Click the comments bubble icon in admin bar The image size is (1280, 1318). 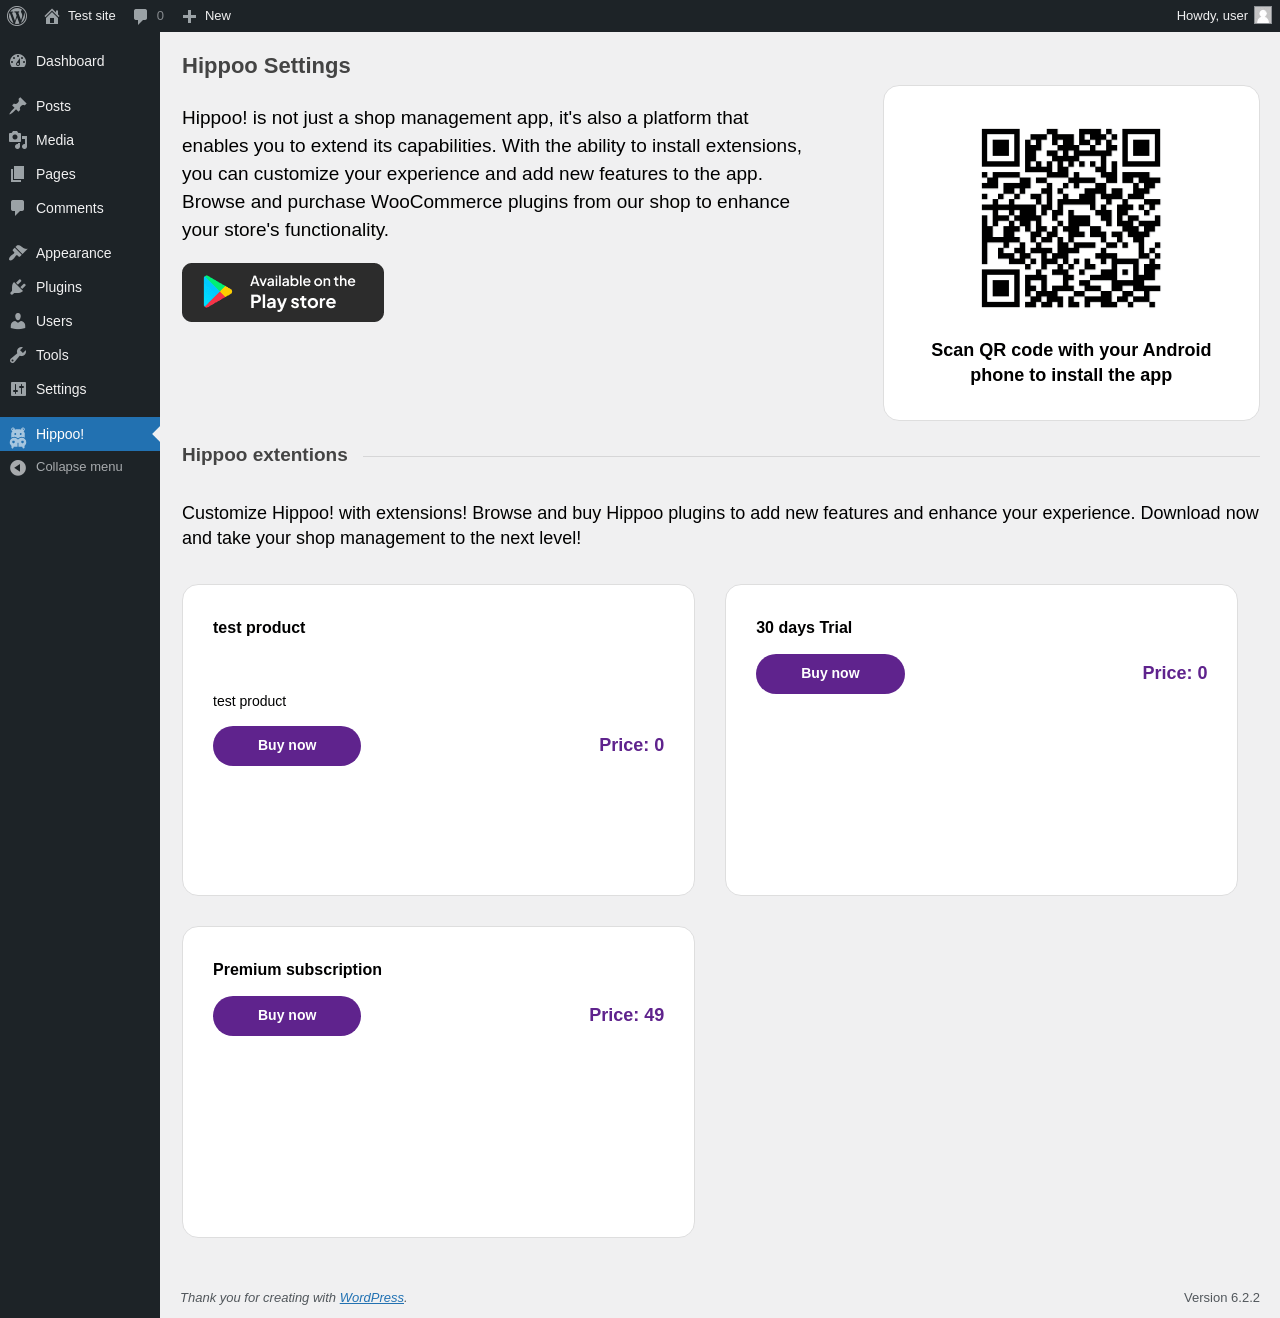click(x=141, y=16)
